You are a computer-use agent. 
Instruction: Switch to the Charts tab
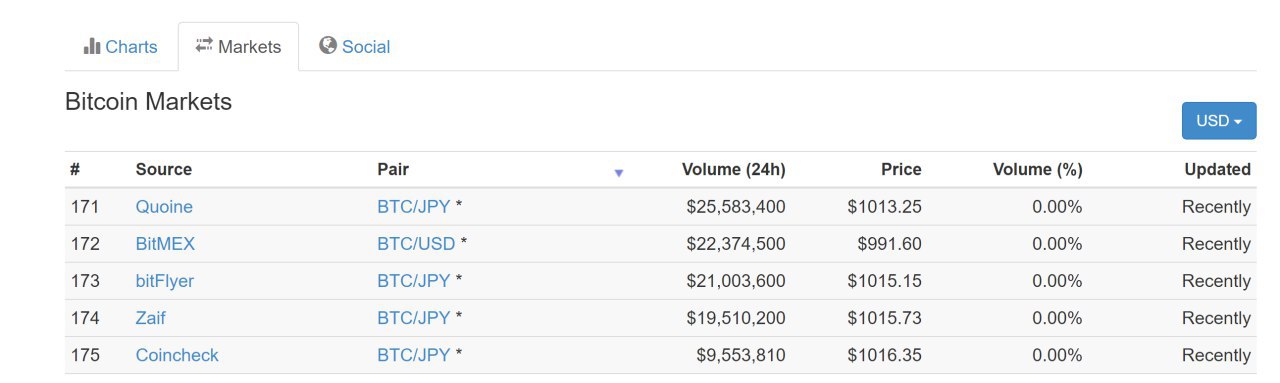121,47
